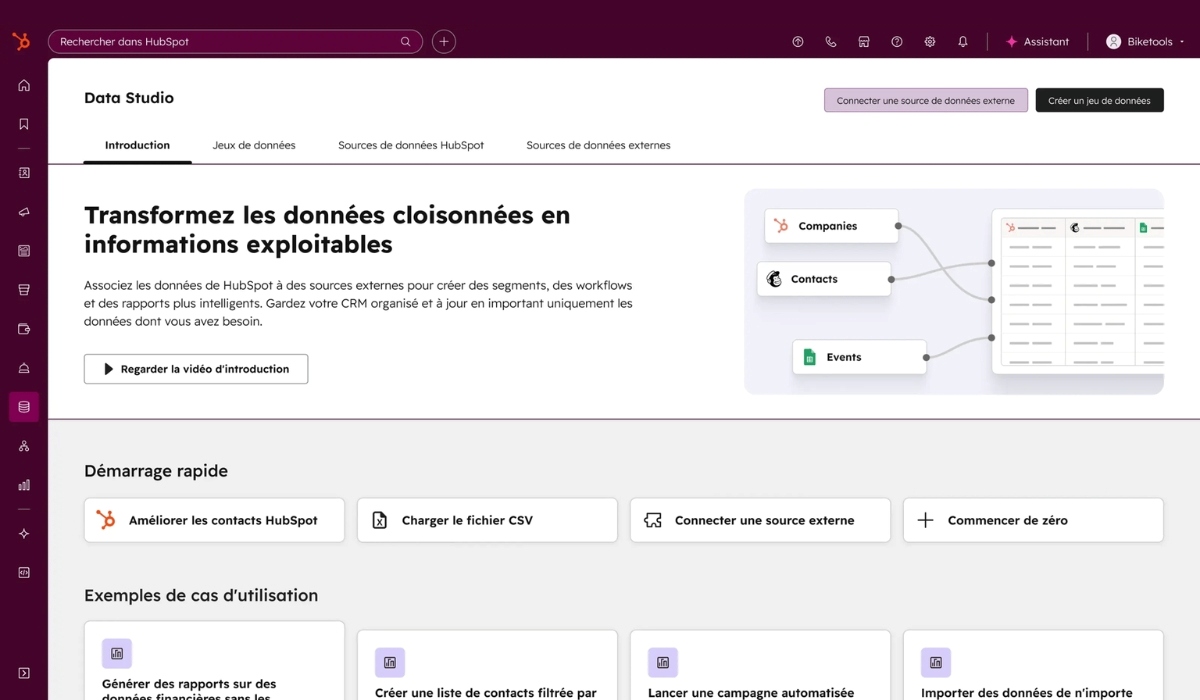Switch to Jeux de données tab
Image resolution: width=1200 pixels, height=700 pixels.
(254, 145)
